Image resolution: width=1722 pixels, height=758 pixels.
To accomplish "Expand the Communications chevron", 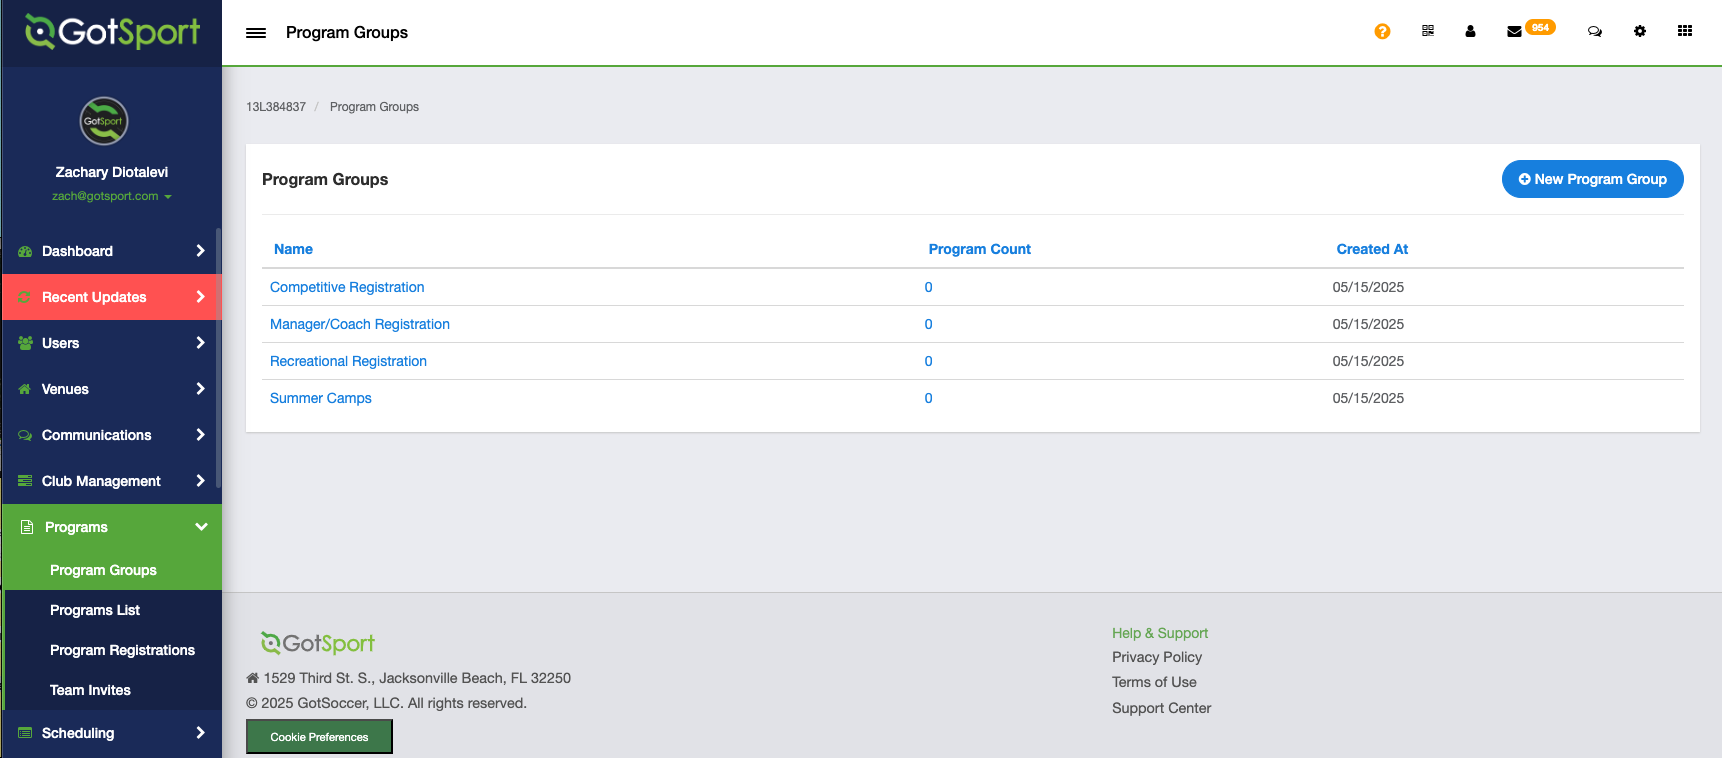I will pos(200,435).
